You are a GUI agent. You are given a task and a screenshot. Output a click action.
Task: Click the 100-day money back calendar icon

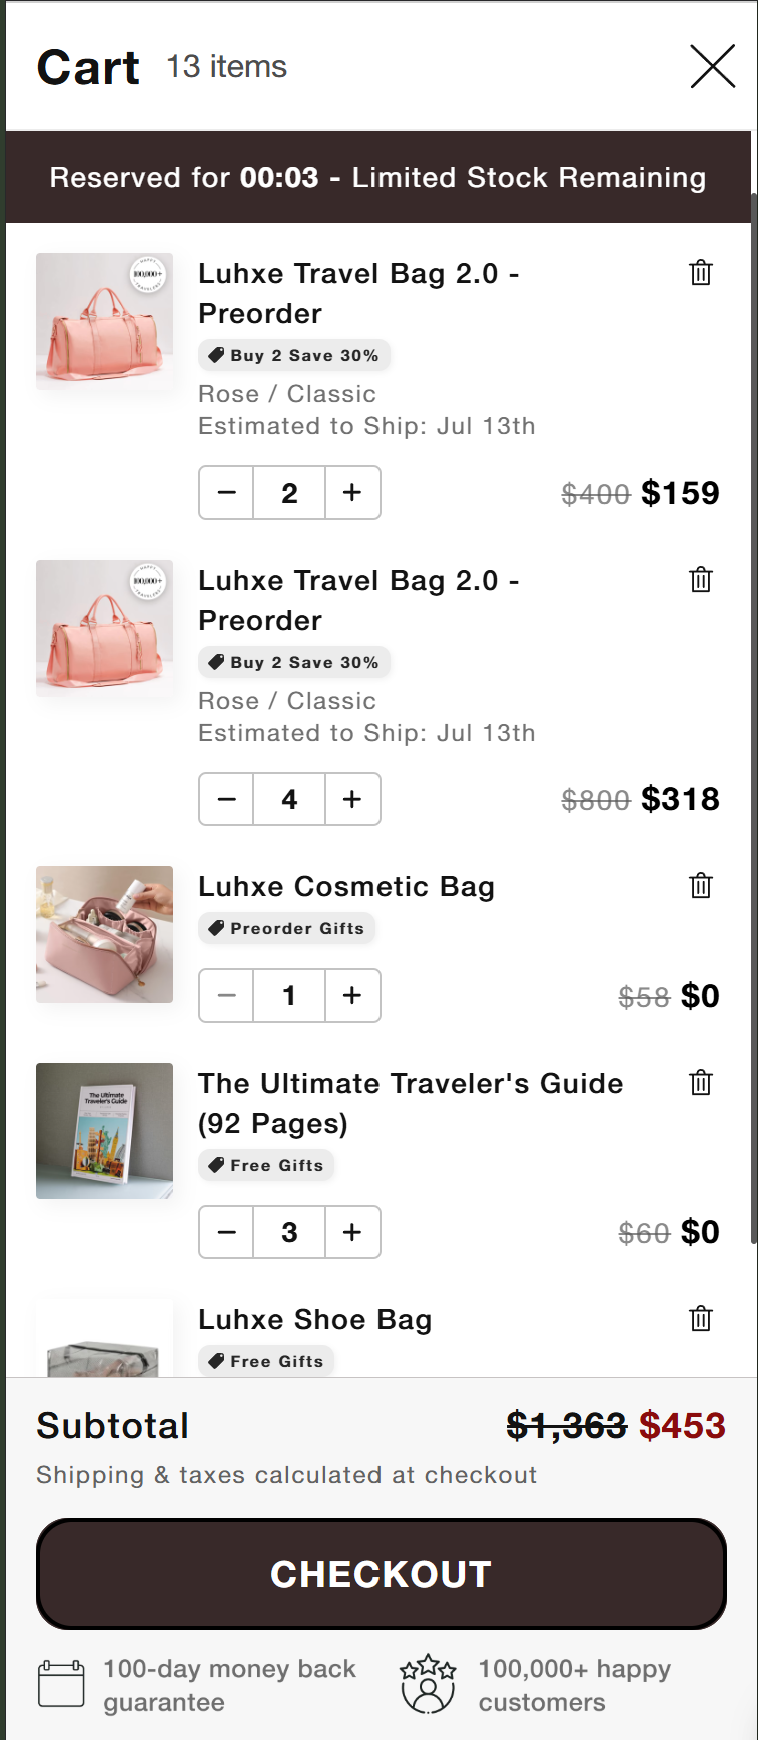(x=61, y=1684)
